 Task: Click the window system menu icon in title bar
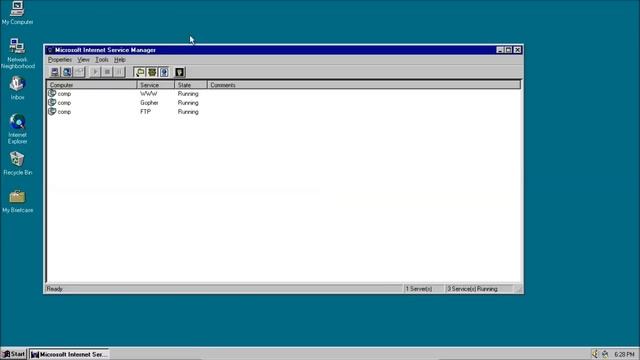[x=50, y=50]
